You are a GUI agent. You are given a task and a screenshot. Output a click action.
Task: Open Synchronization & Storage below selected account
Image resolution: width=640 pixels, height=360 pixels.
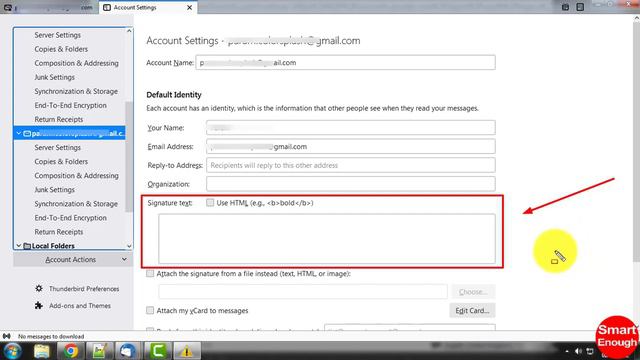(76, 204)
